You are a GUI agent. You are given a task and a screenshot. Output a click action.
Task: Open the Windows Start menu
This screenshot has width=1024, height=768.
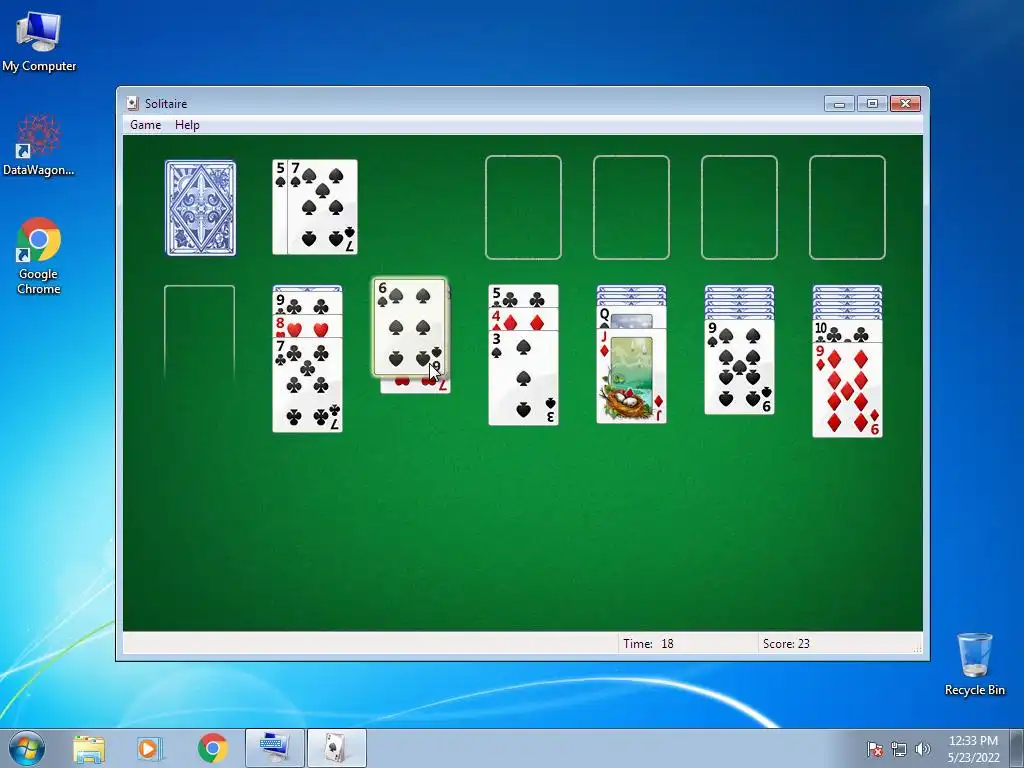[x=27, y=748]
